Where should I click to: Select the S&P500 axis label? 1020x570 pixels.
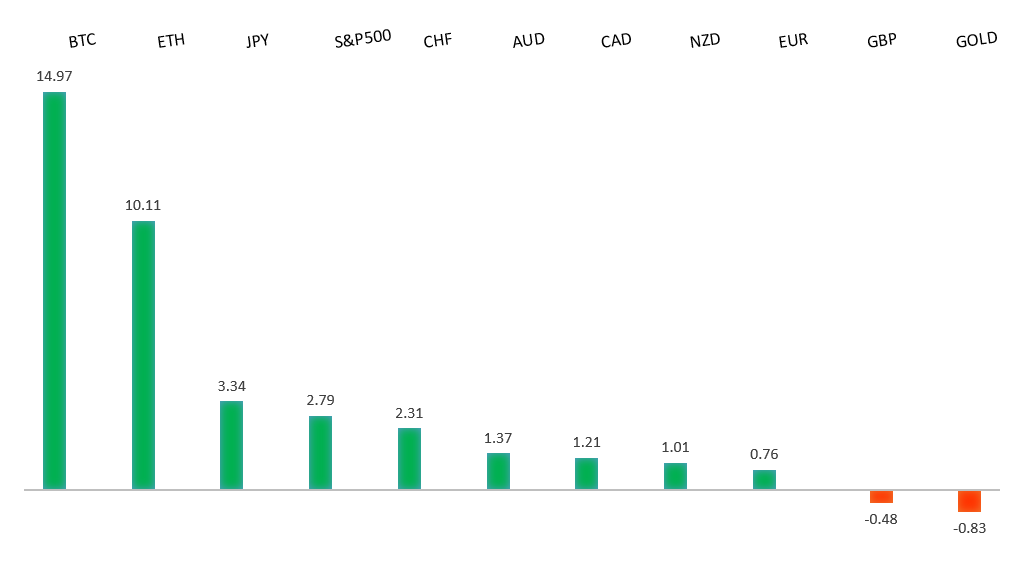click(x=362, y=39)
